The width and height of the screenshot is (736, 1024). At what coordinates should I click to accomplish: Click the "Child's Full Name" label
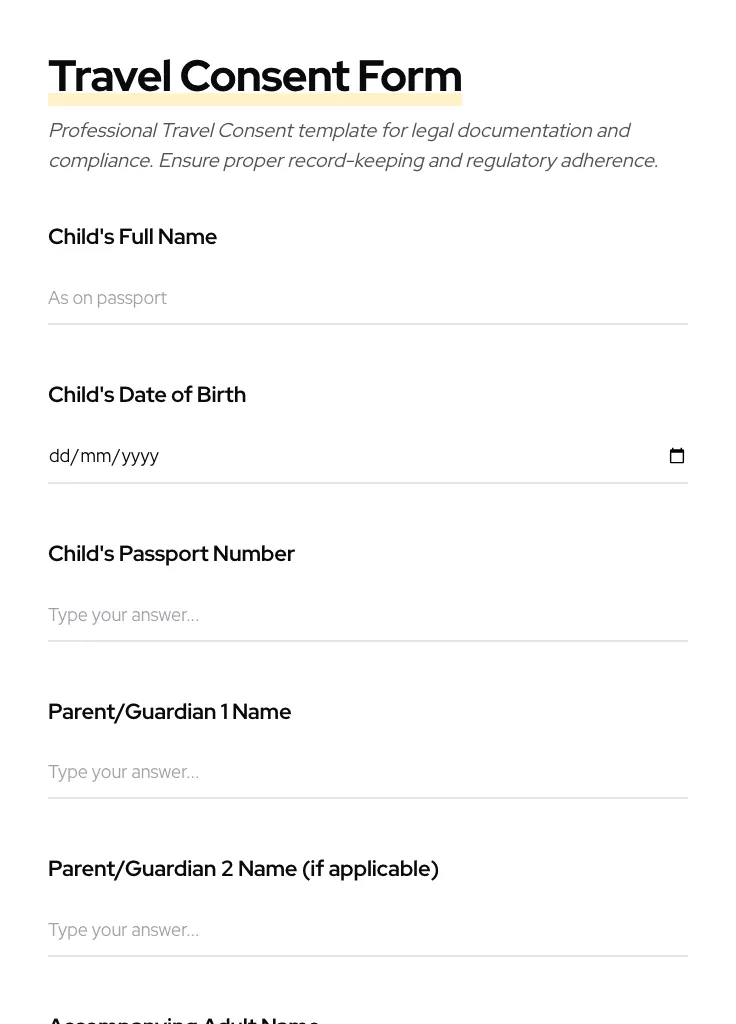132,237
